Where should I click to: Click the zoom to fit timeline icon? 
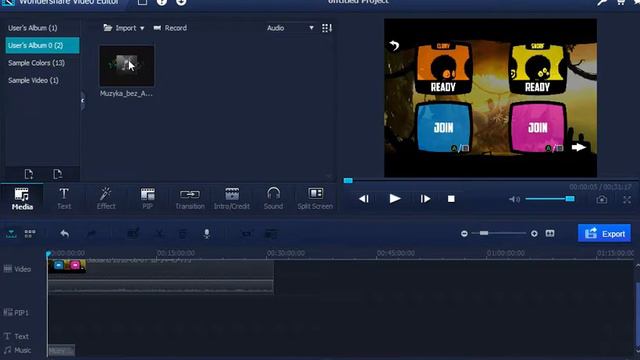click(x=550, y=233)
